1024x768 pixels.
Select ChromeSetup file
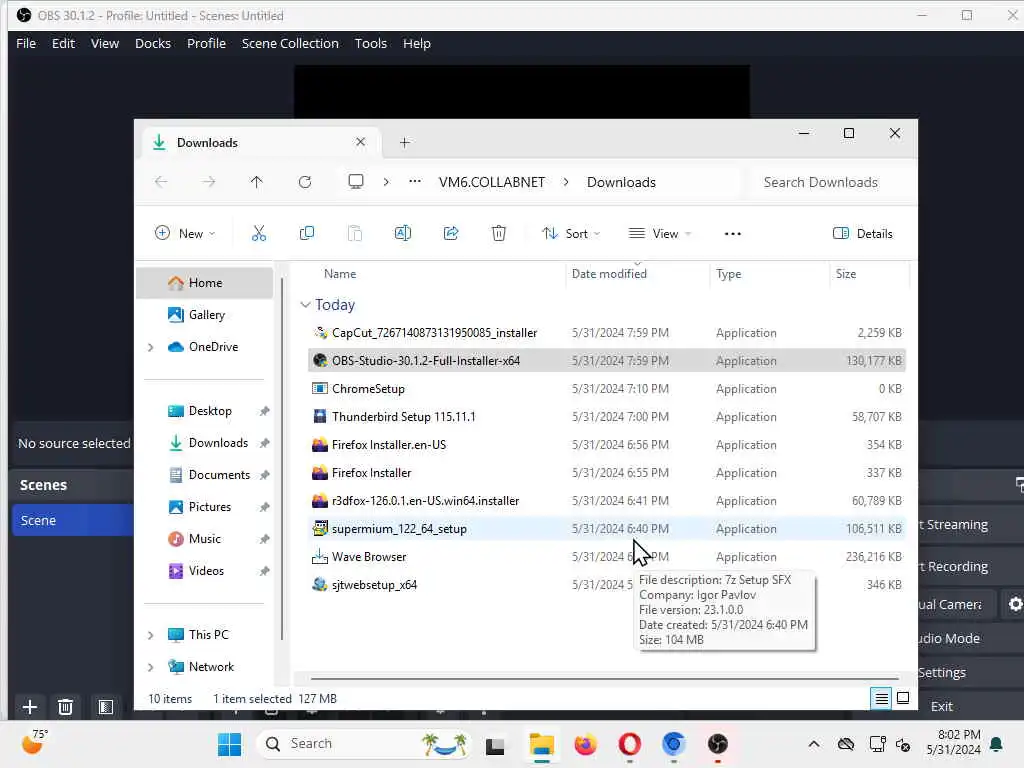point(606,389)
